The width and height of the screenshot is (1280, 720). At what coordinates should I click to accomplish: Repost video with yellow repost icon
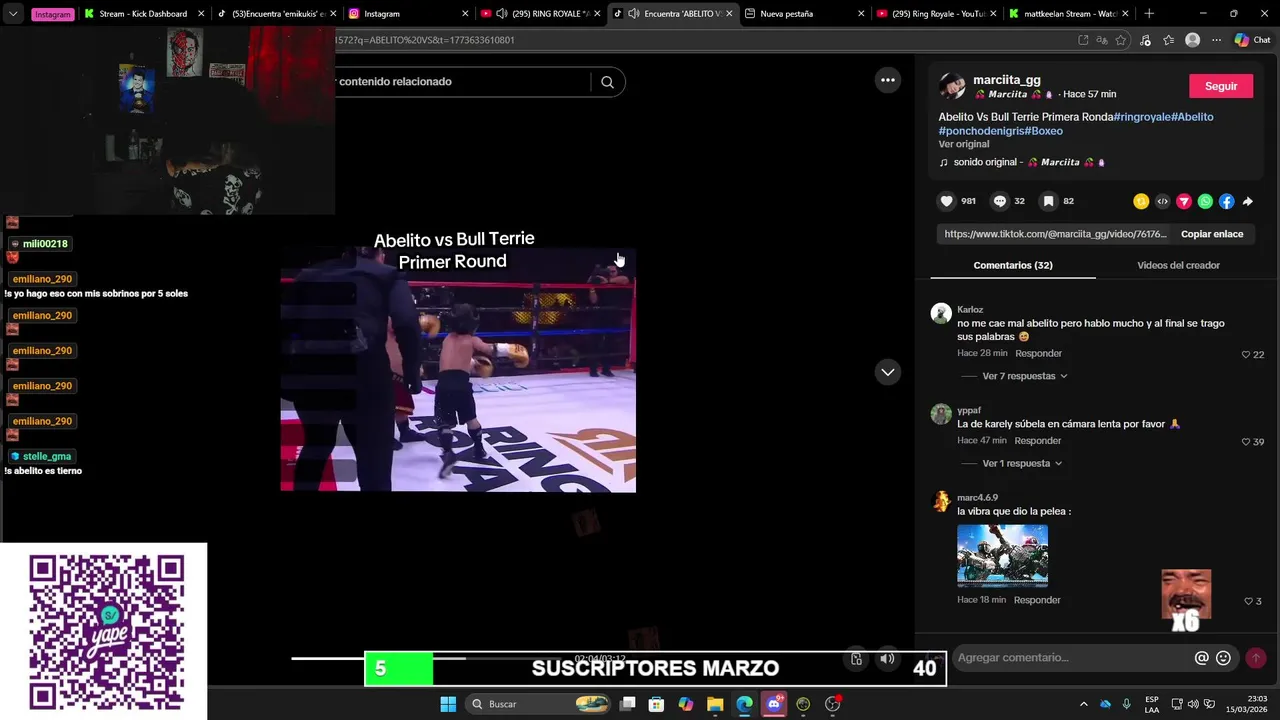(1141, 201)
